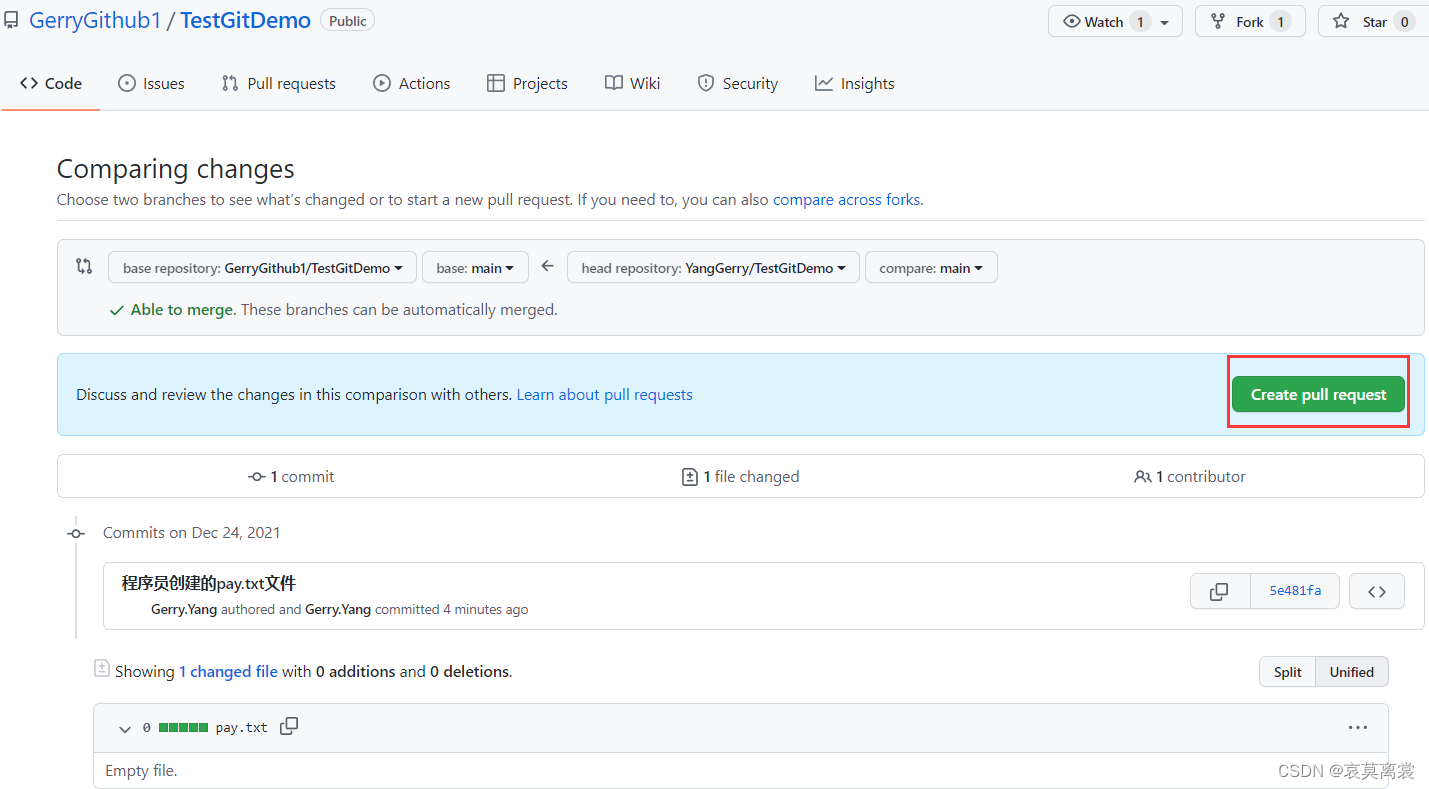Open the Security tab
1429x789 pixels.
click(x=738, y=84)
